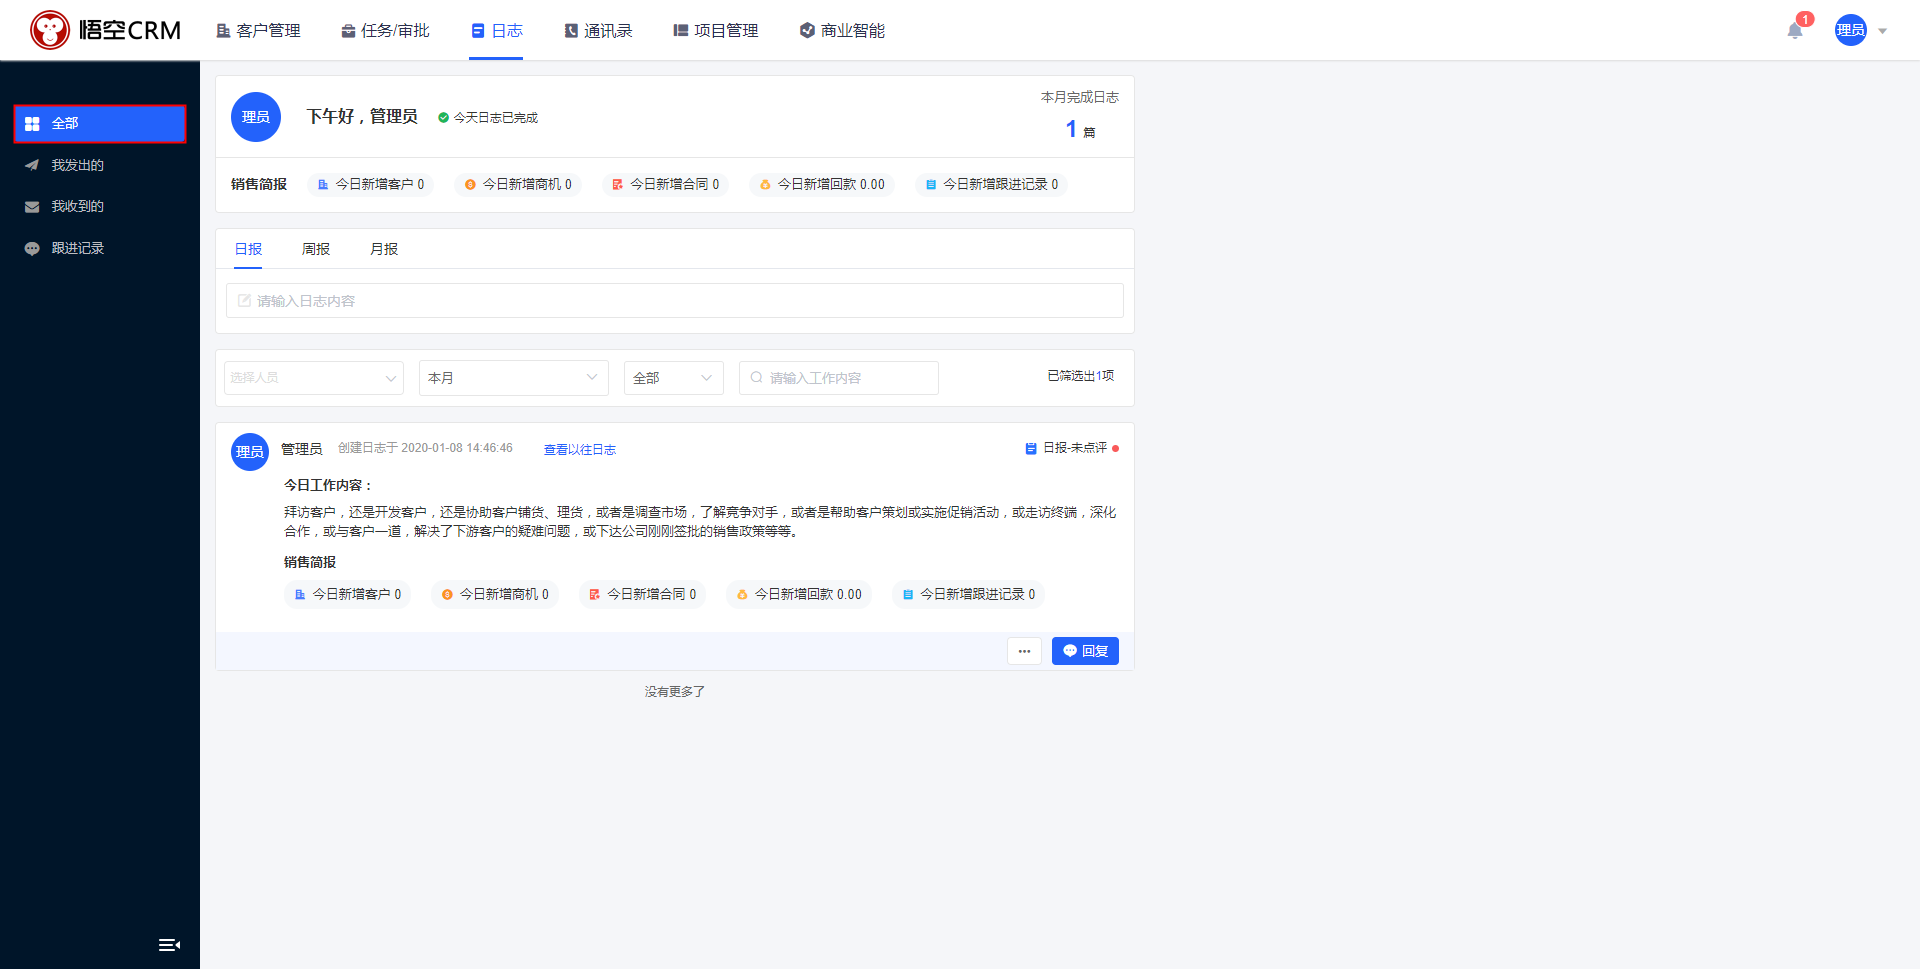Viewport: 1920px width, 969px height.
Task: Click the search magnifier icon
Action: coord(756,378)
